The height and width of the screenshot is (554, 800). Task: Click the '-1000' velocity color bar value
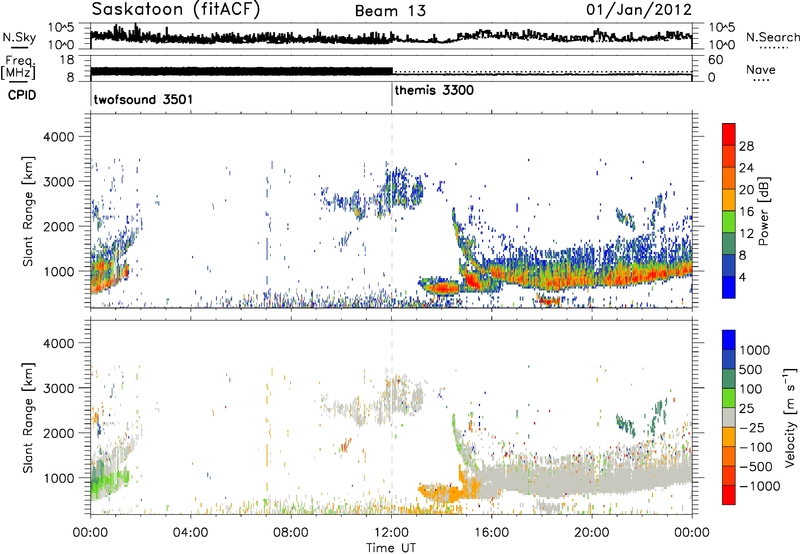(x=760, y=486)
